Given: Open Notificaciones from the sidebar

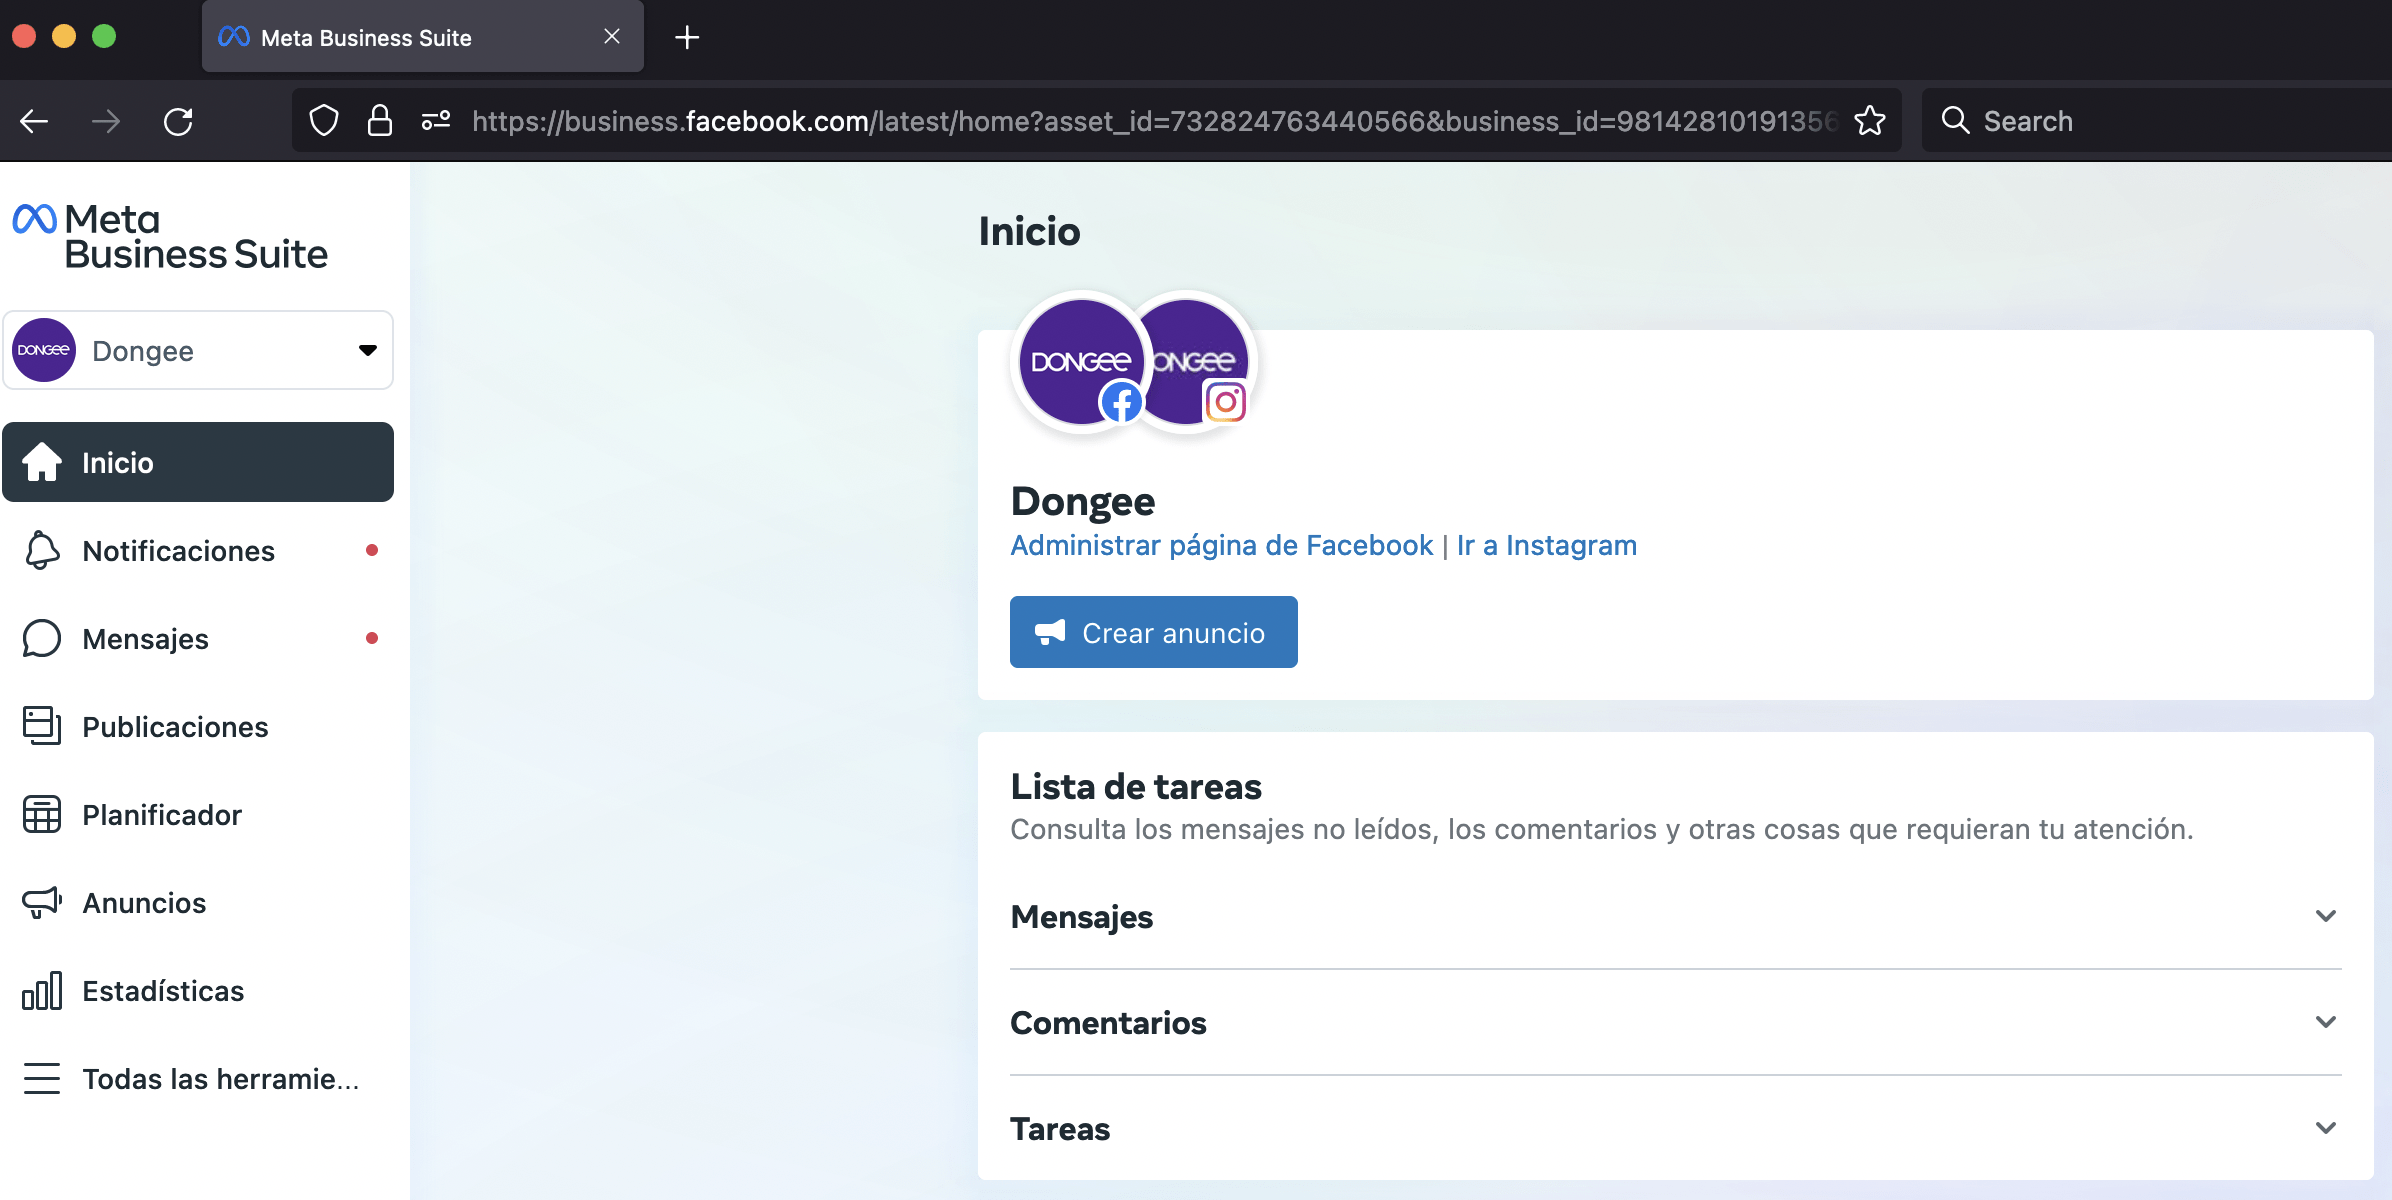Looking at the screenshot, I should point(198,550).
